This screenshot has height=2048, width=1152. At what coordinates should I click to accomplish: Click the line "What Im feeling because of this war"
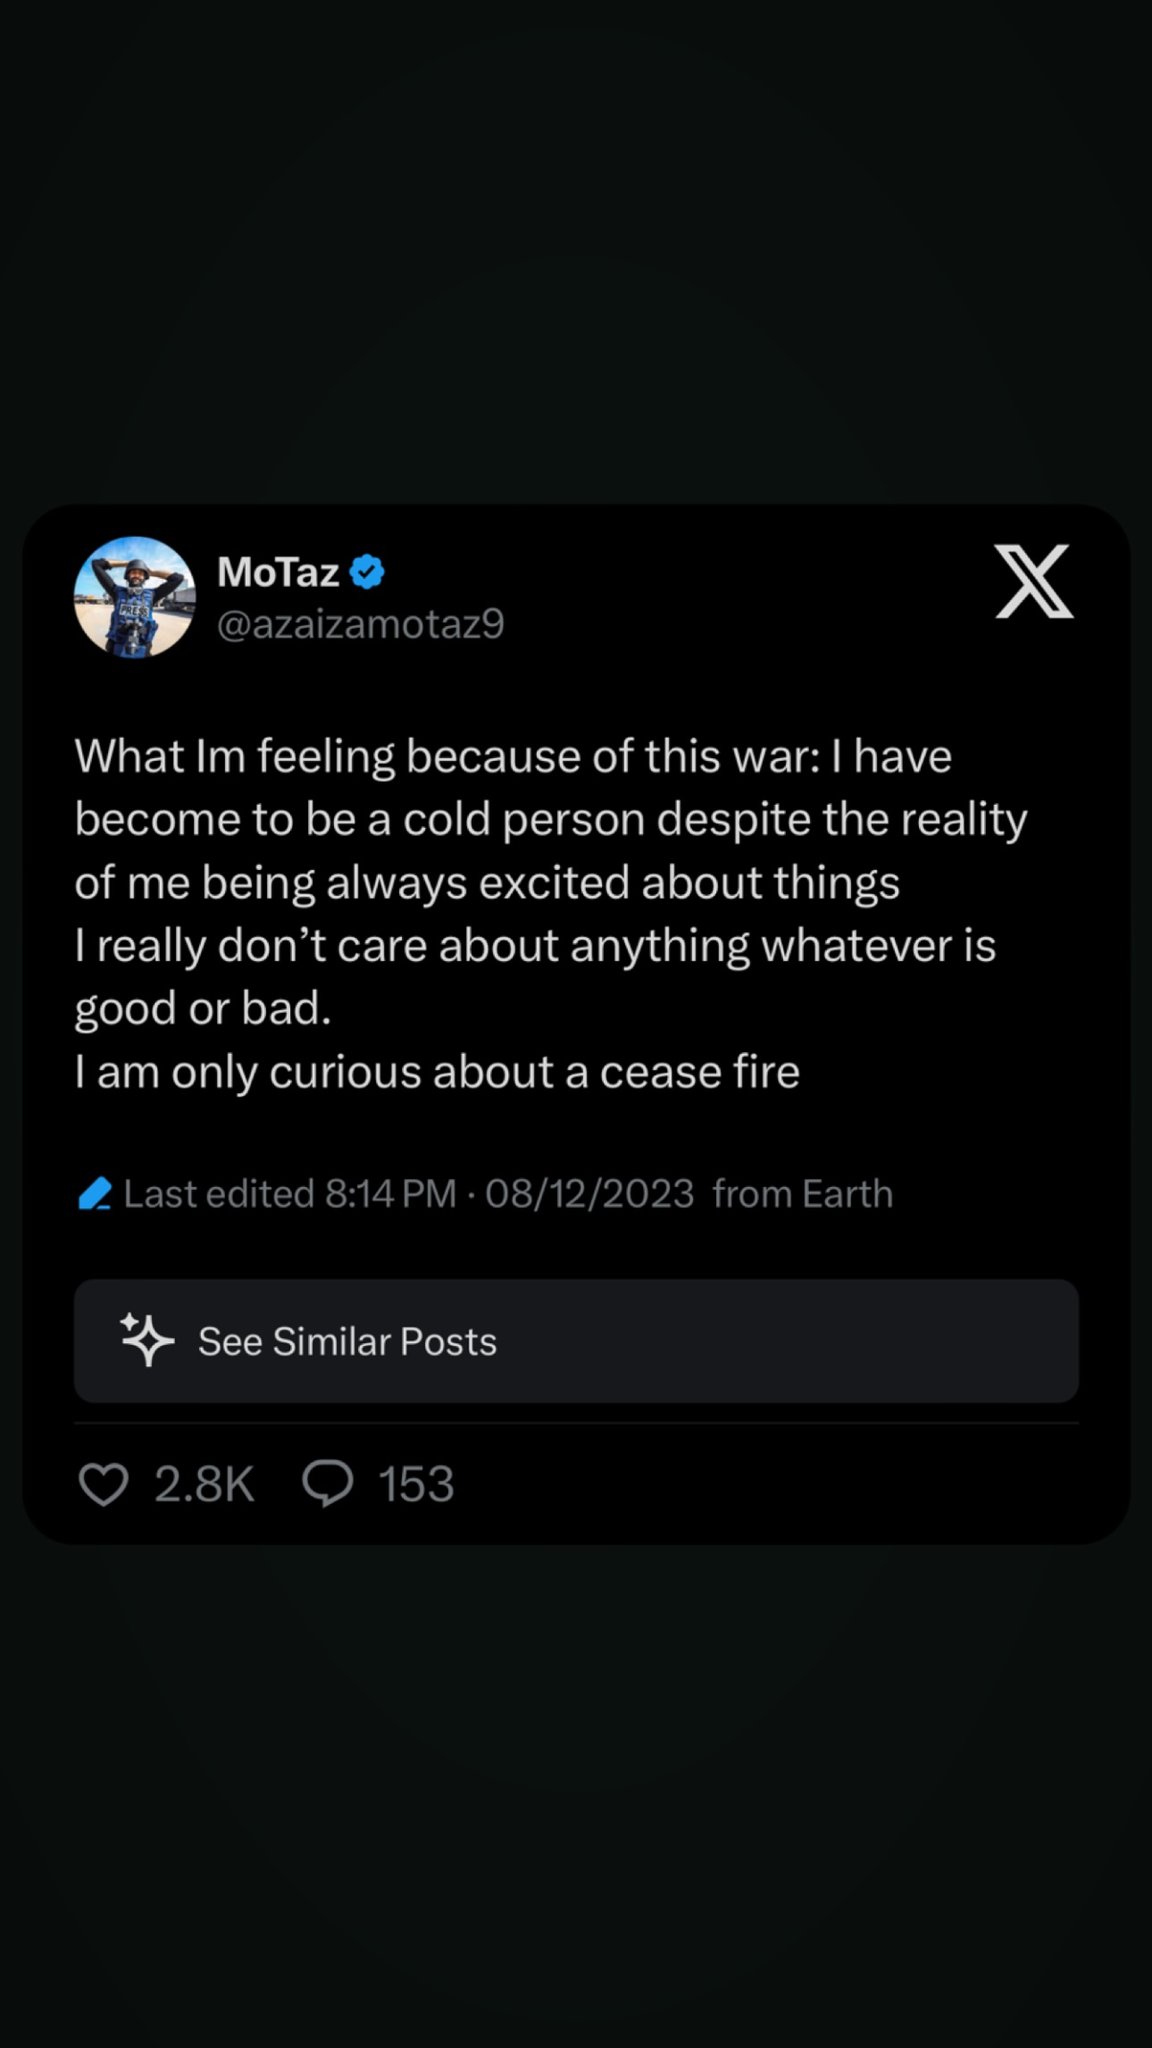[512, 756]
